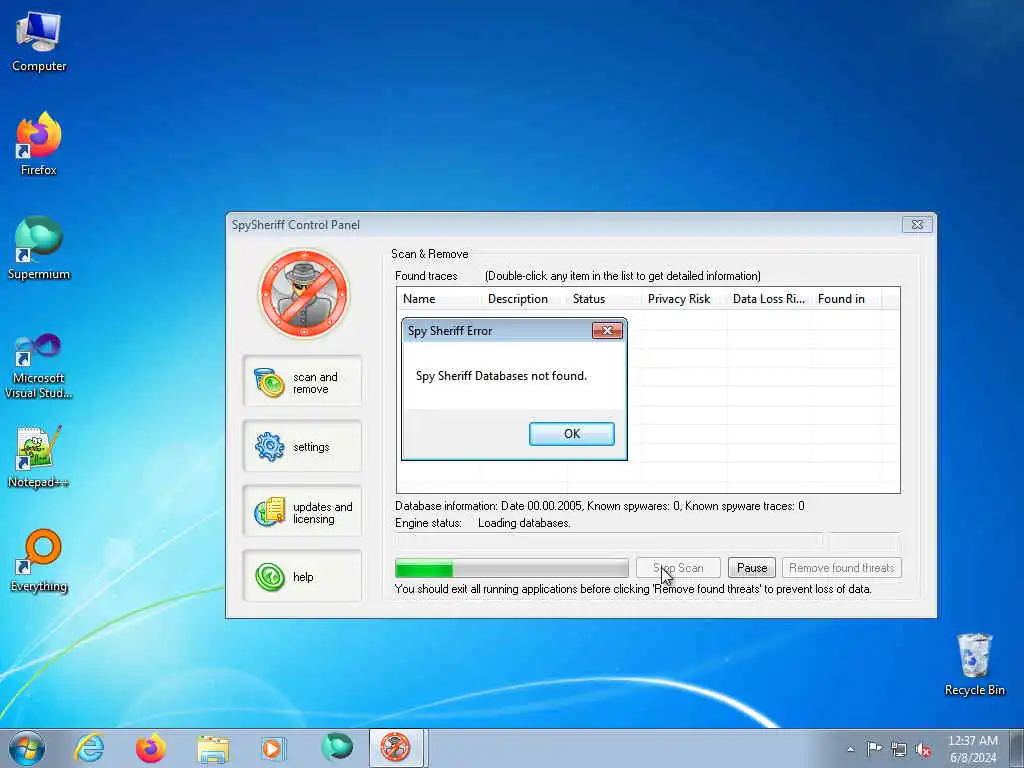Open updates and licensing section

[302, 511]
